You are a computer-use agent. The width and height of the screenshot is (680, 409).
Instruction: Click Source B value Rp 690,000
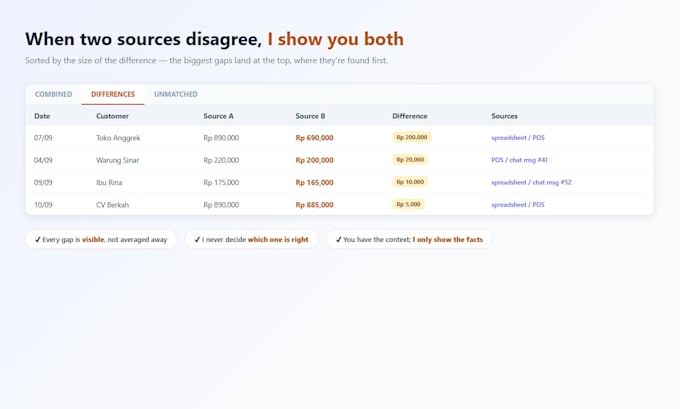tap(314, 137)
